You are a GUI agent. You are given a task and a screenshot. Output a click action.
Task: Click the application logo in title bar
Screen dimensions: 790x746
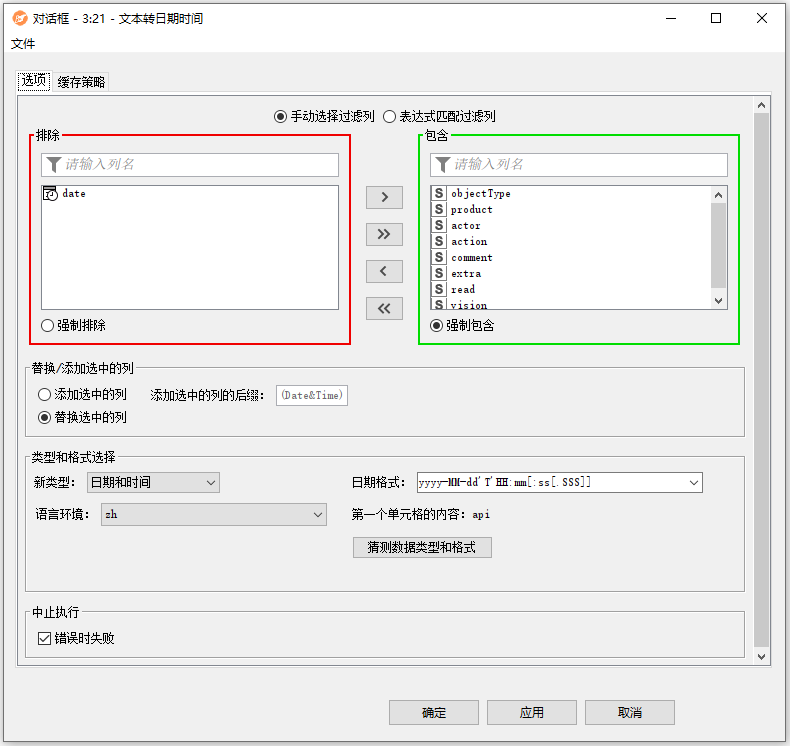tap(20, 19)
